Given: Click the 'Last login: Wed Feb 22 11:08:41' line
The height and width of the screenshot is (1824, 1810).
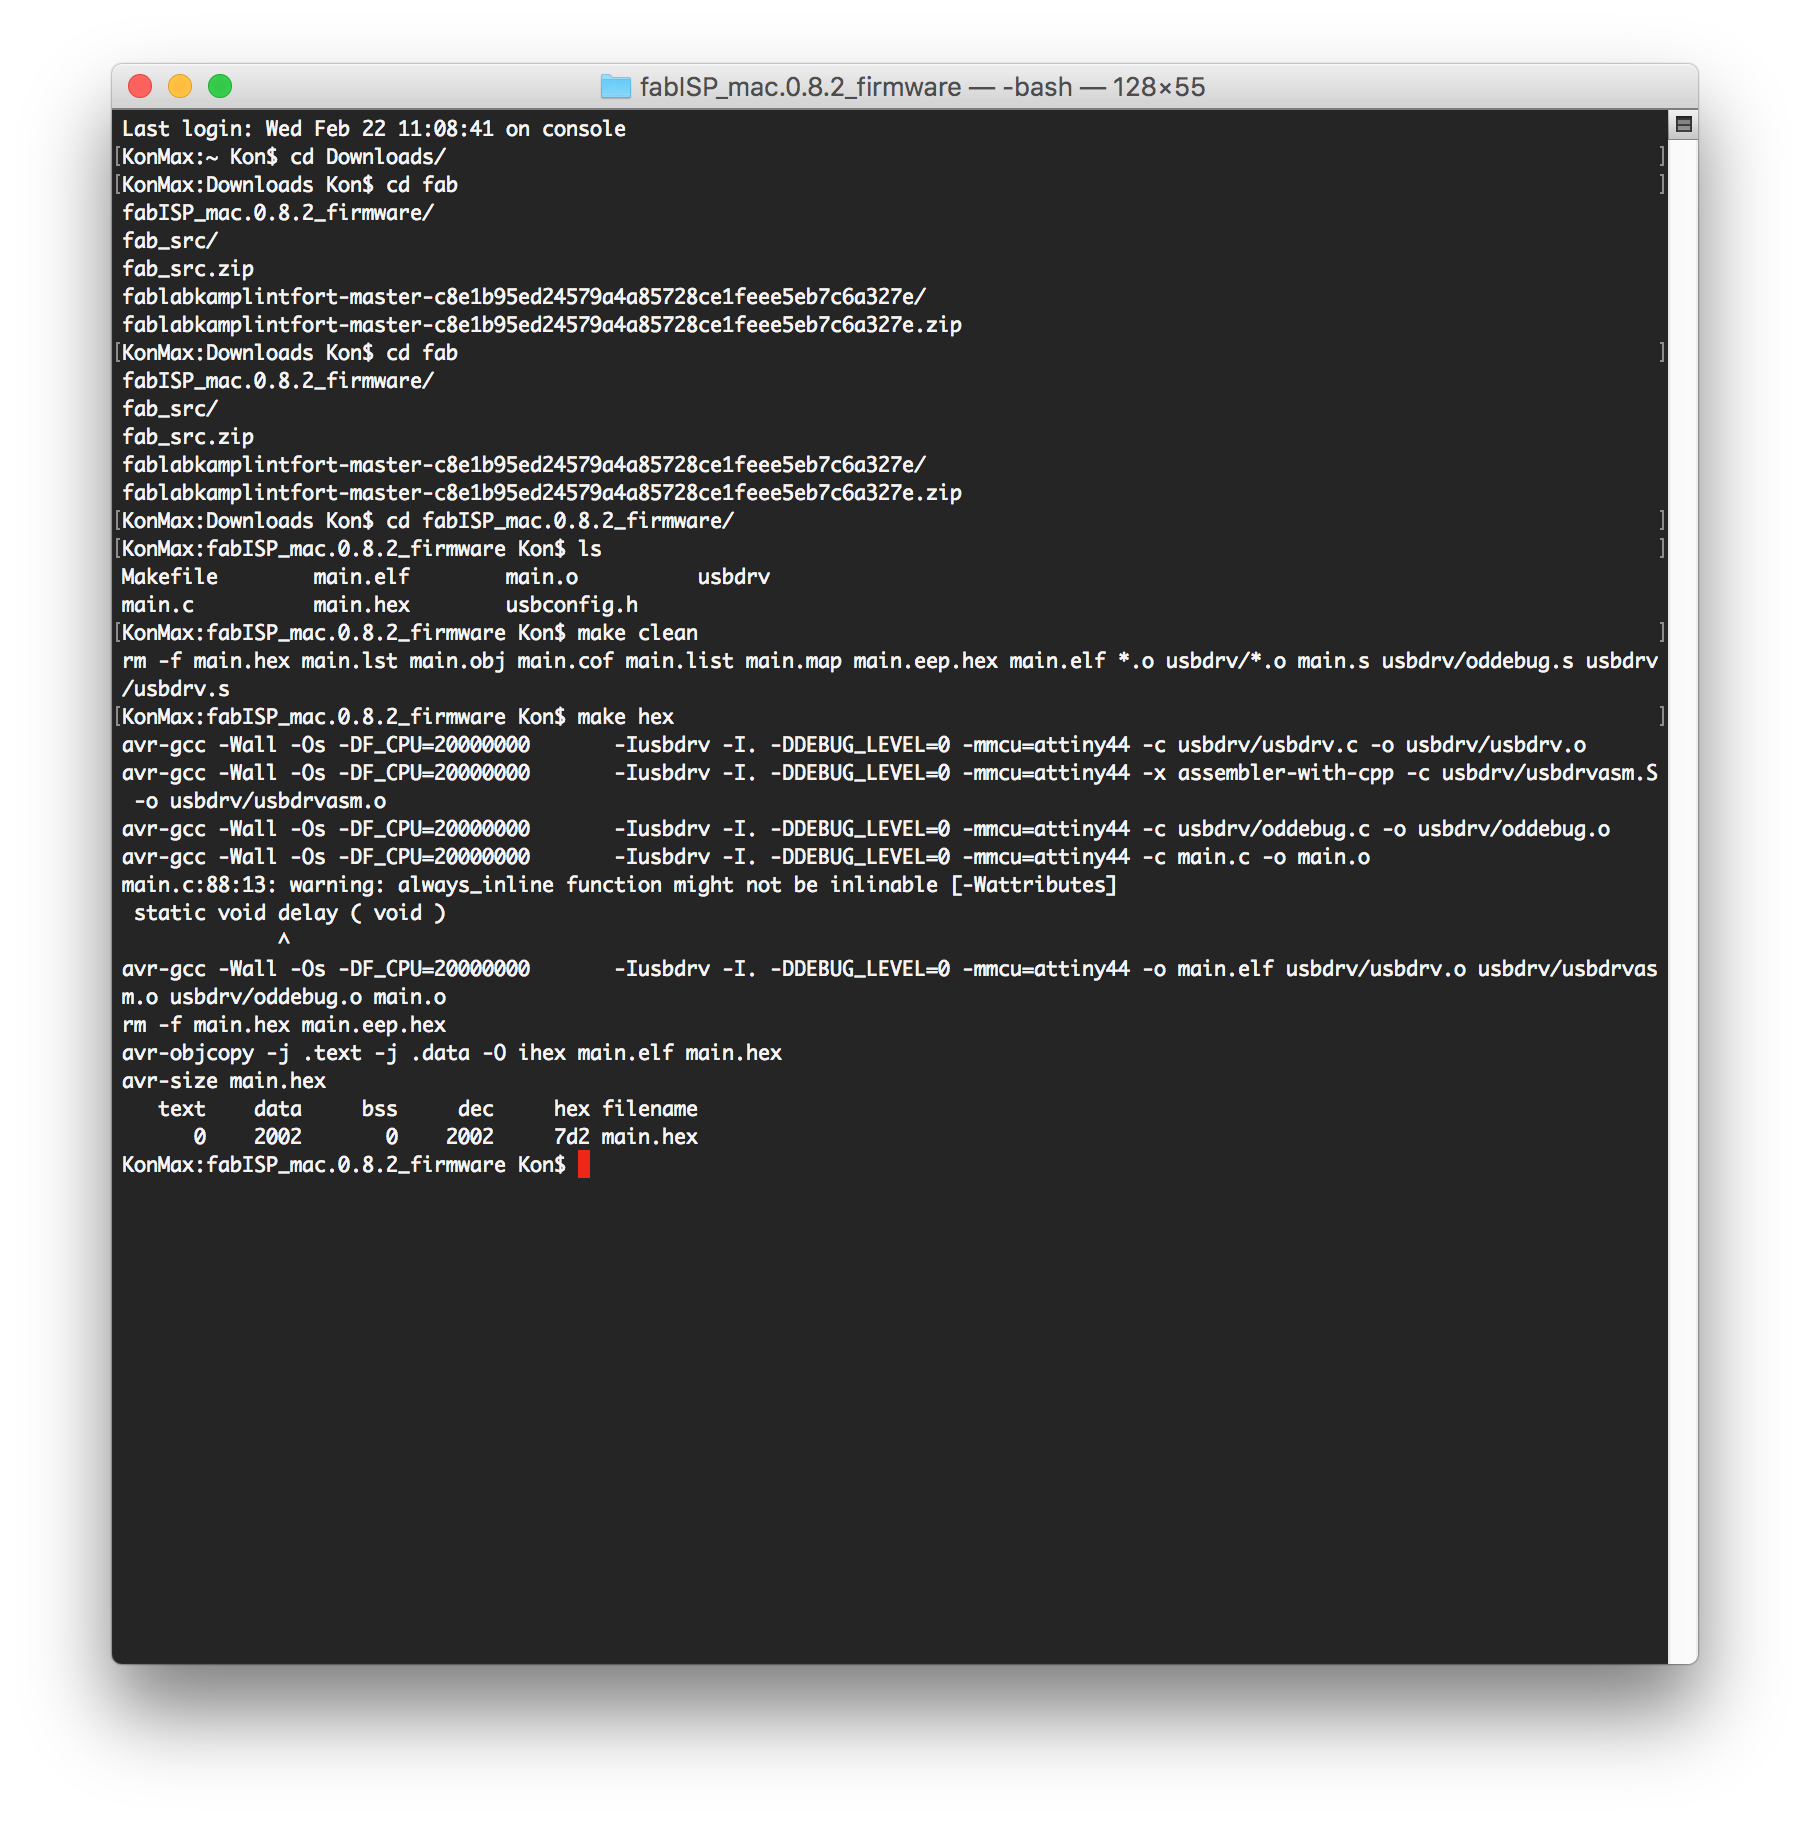Looking at the screenshot, I should (374, 129).
